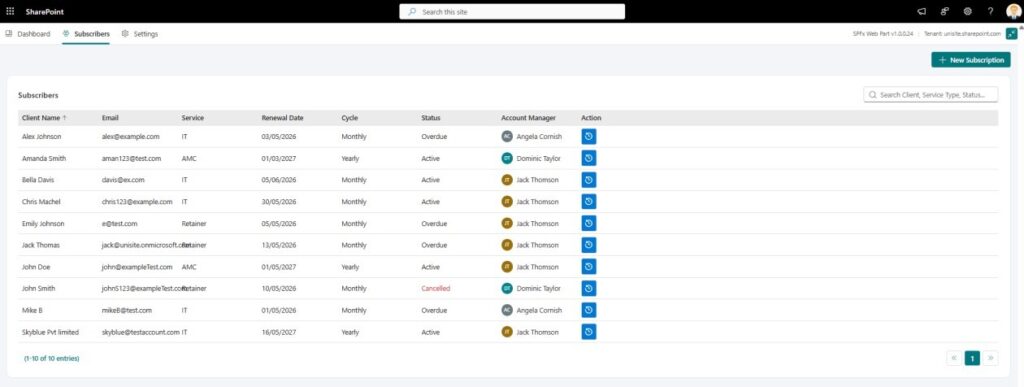Toggle the full-screen expand icon
This screenshot has height=387, width=1024.
coord(1011,34)
